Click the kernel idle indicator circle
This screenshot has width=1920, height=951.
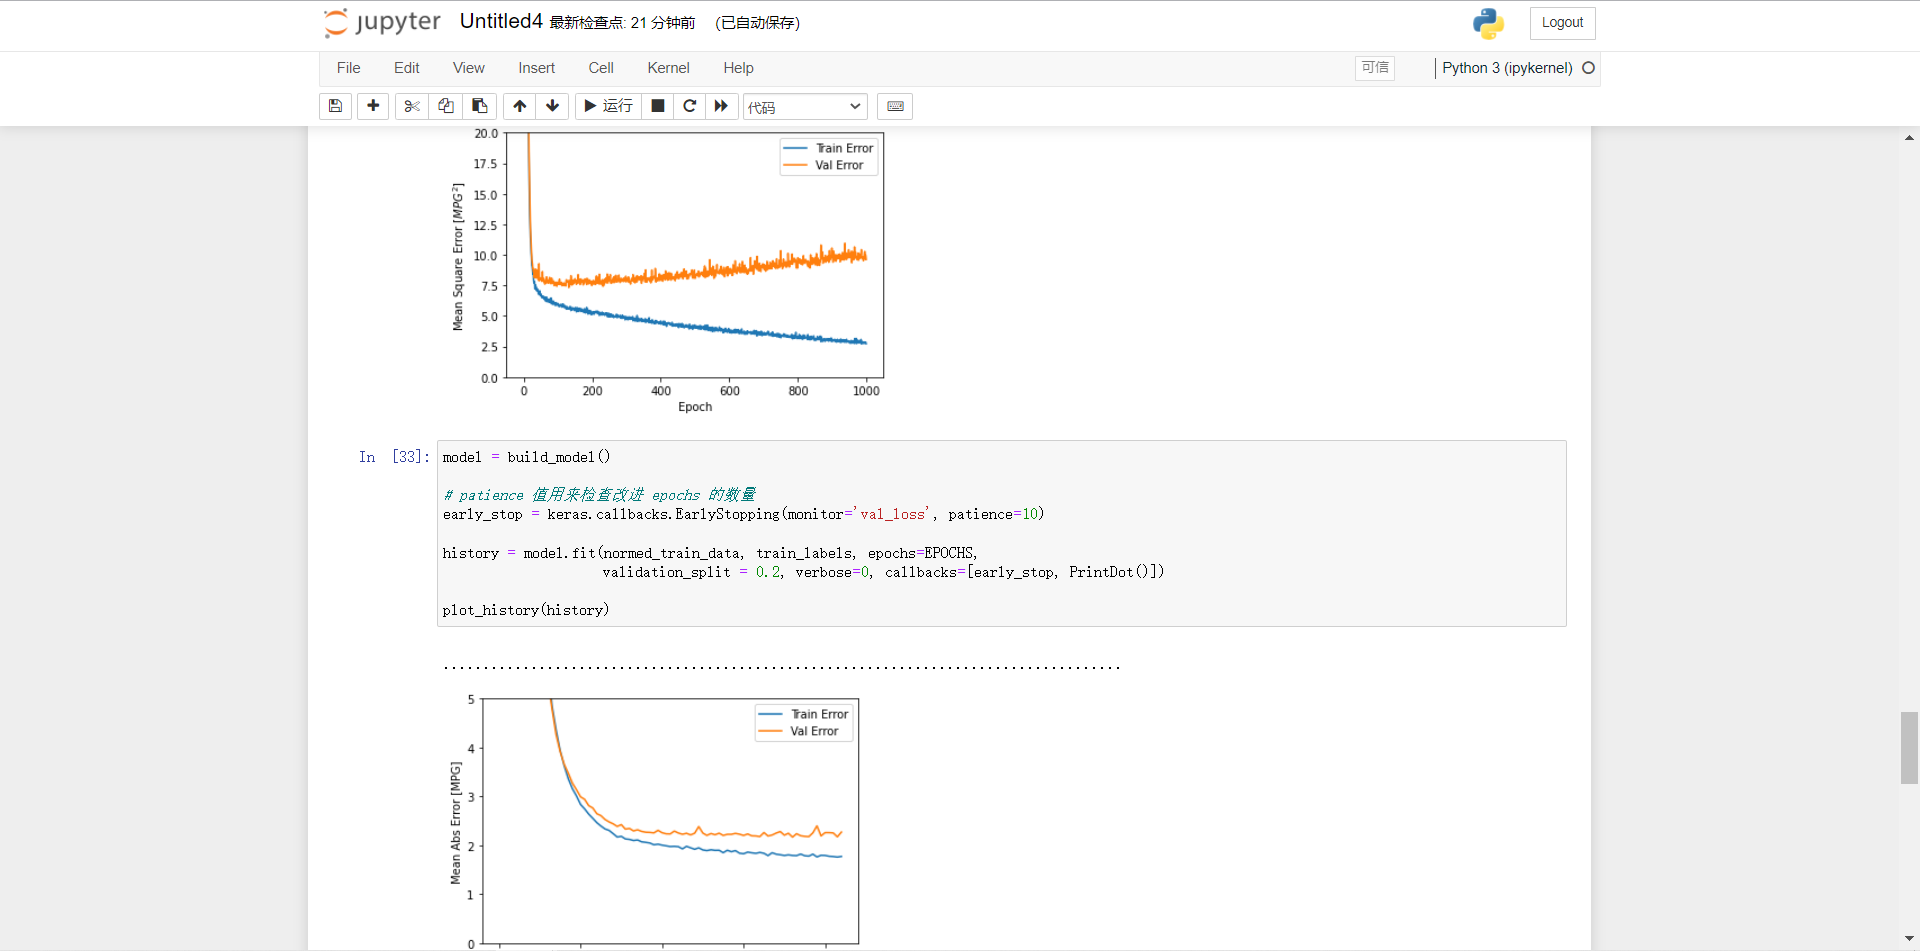[x=1588, y=68]
